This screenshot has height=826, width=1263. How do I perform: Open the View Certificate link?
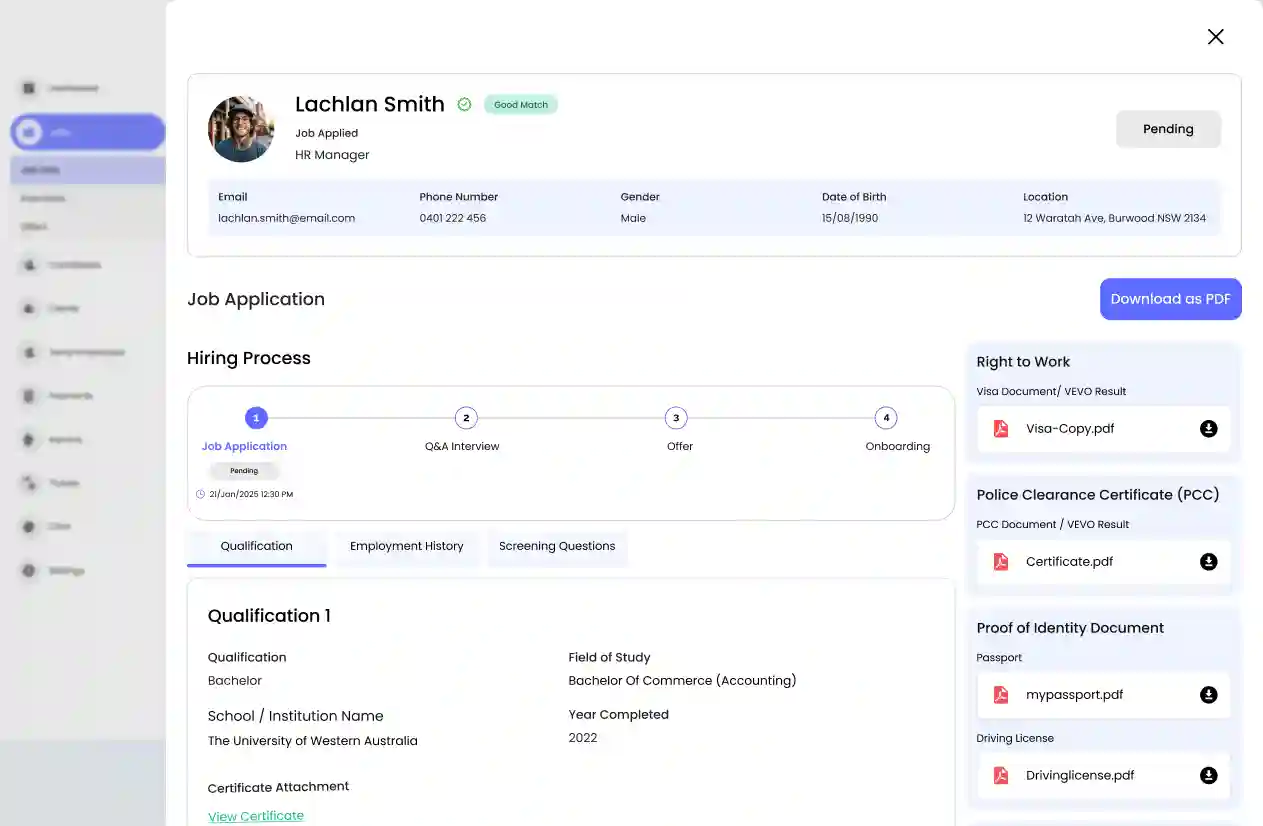256,816
